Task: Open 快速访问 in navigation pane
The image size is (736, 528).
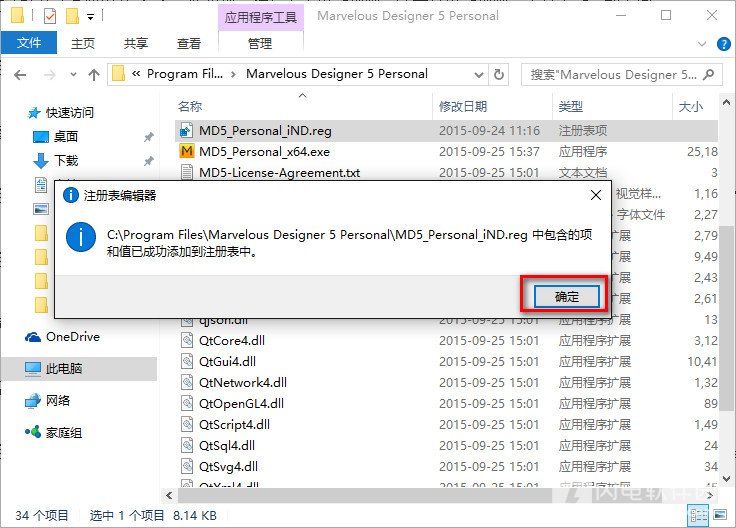Action: point(69,113)
